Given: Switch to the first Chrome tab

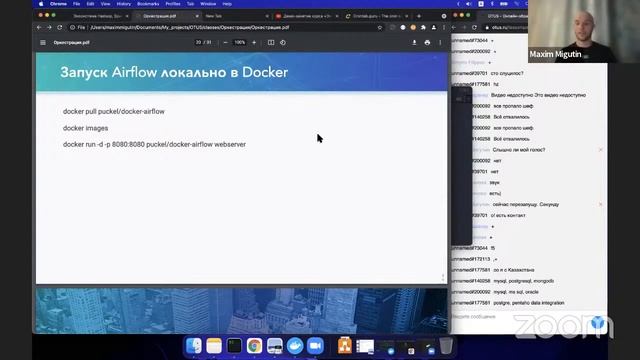Looking at the screenshot, I should click(x=100, y=16).
